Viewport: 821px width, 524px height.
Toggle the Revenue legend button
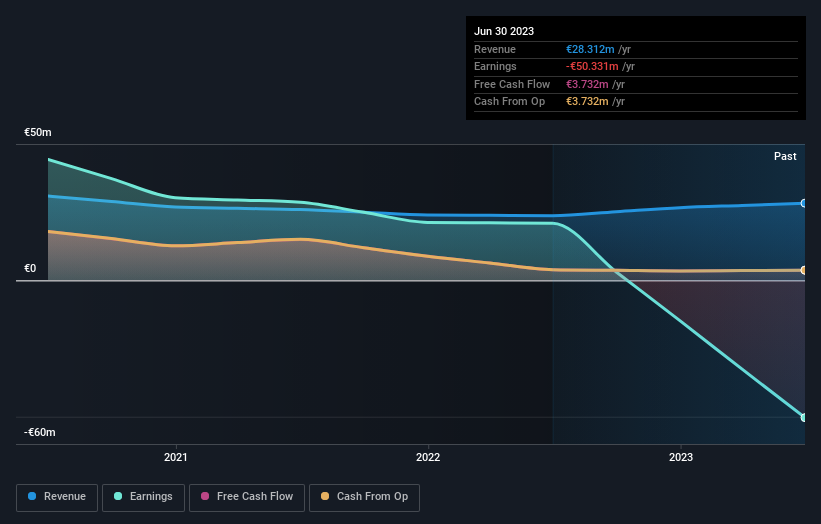[57, 497]
